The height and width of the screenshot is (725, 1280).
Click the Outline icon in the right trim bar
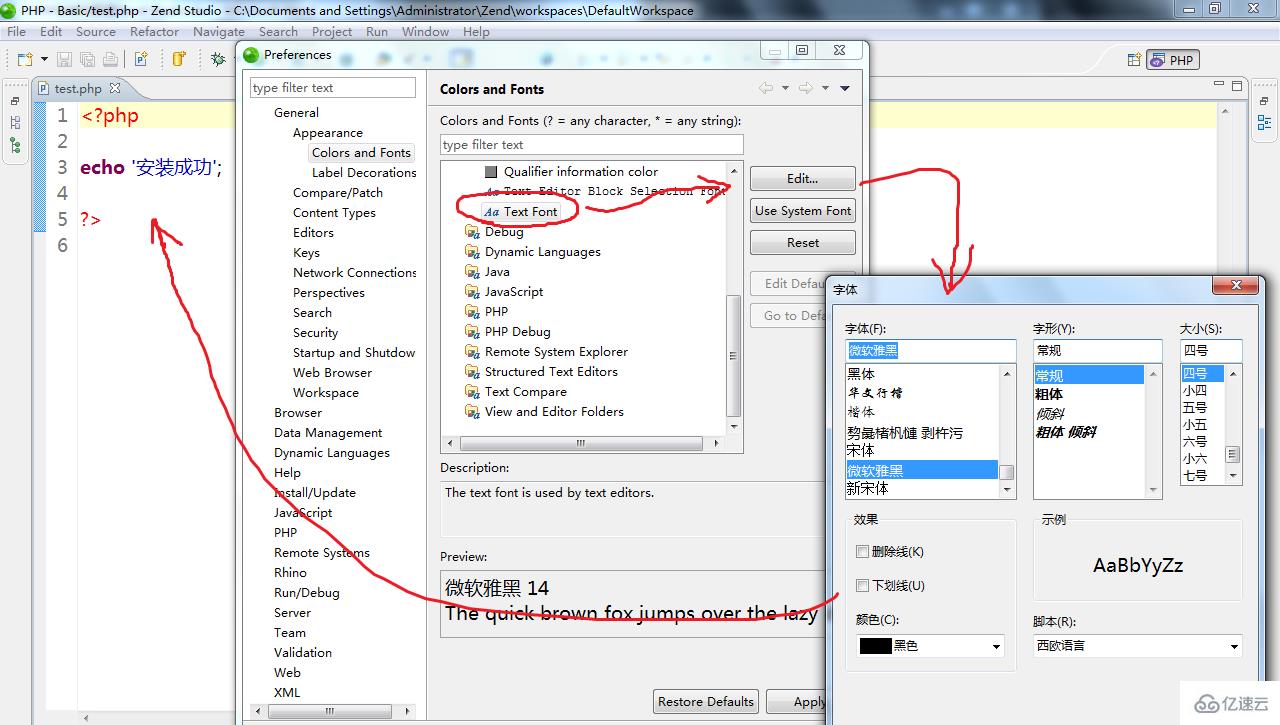coord(1264,124)
